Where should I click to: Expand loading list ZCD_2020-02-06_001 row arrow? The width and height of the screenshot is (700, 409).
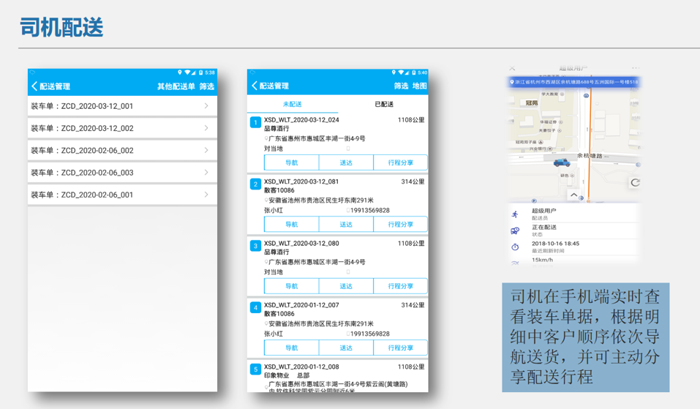click(x=206, y=195)
